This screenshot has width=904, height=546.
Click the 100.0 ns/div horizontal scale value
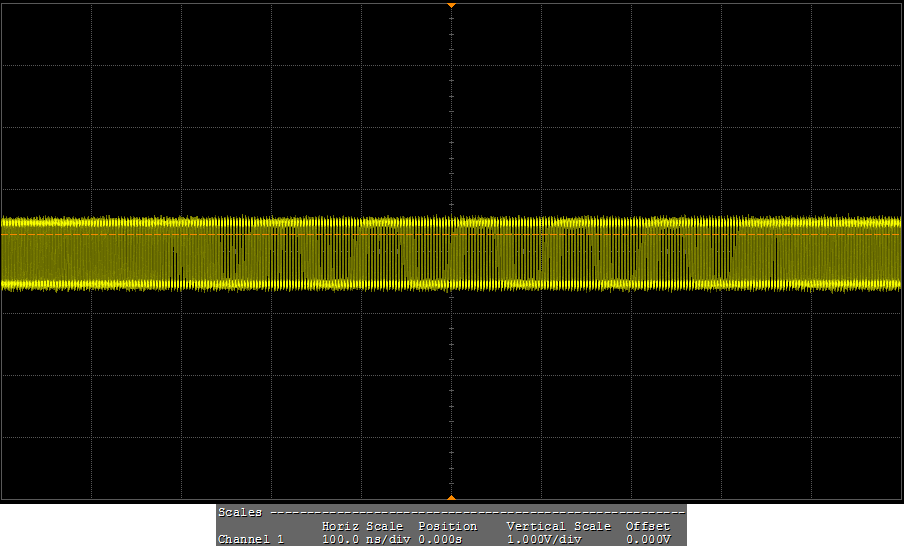(362, 539)
